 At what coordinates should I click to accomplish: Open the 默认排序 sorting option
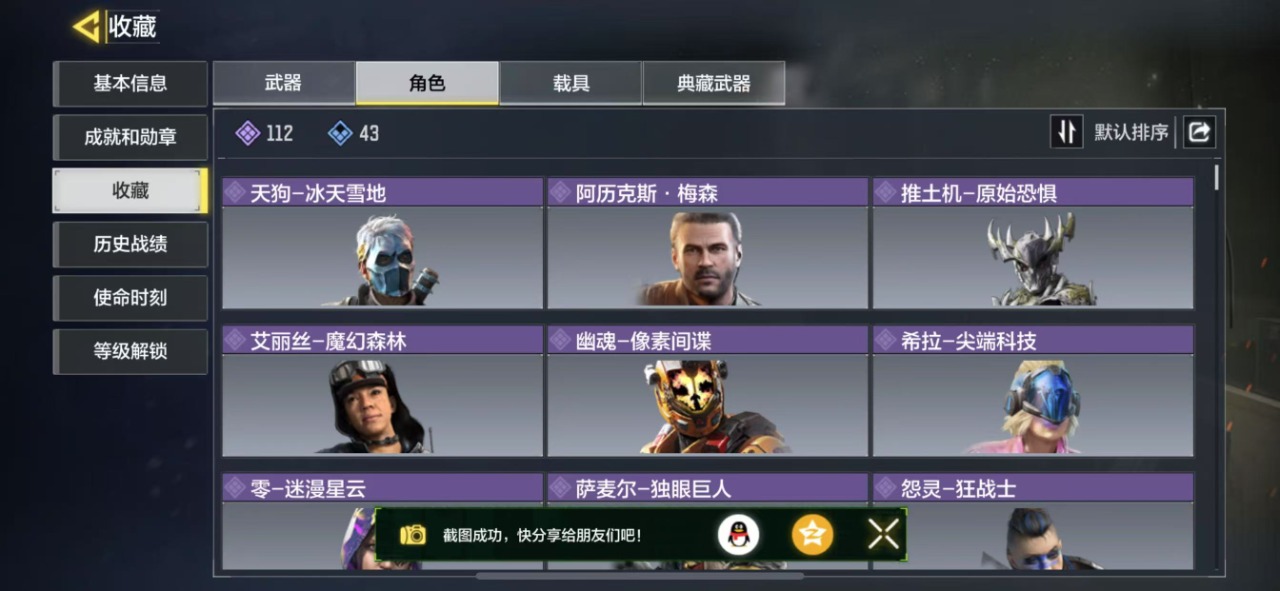pos(1131,132)
